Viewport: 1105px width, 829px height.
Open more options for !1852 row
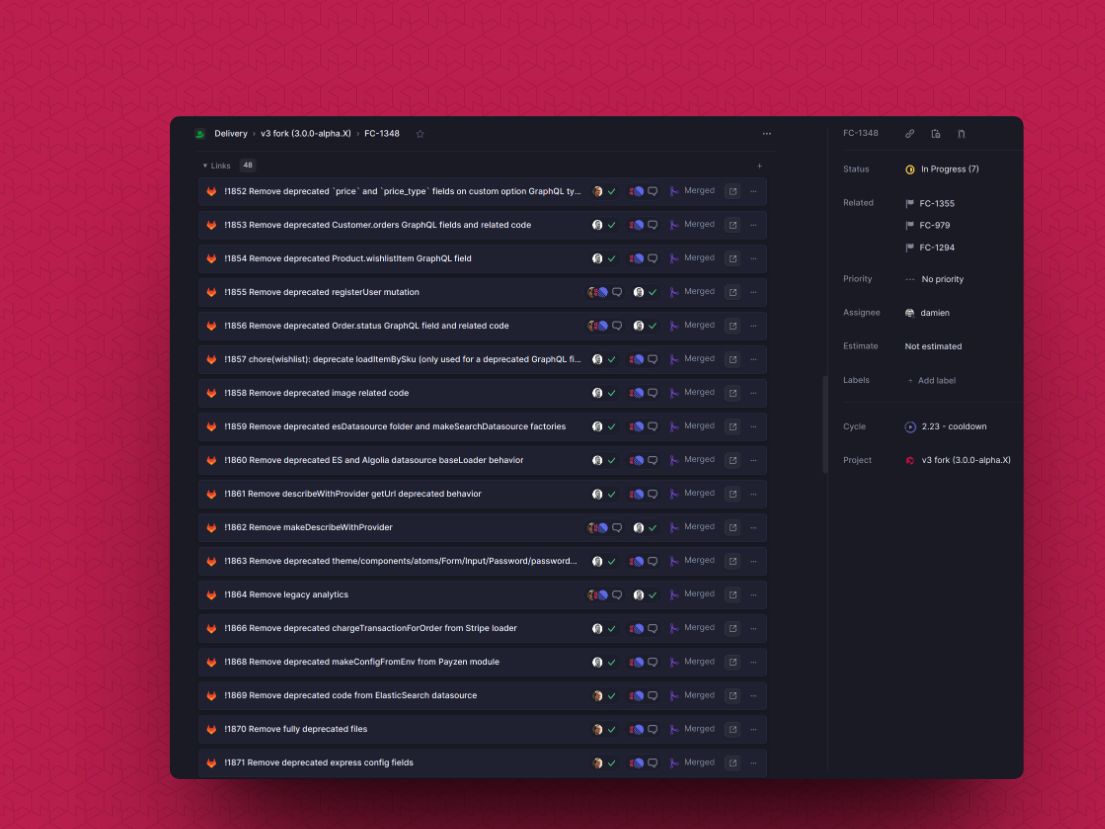point(753,191)
